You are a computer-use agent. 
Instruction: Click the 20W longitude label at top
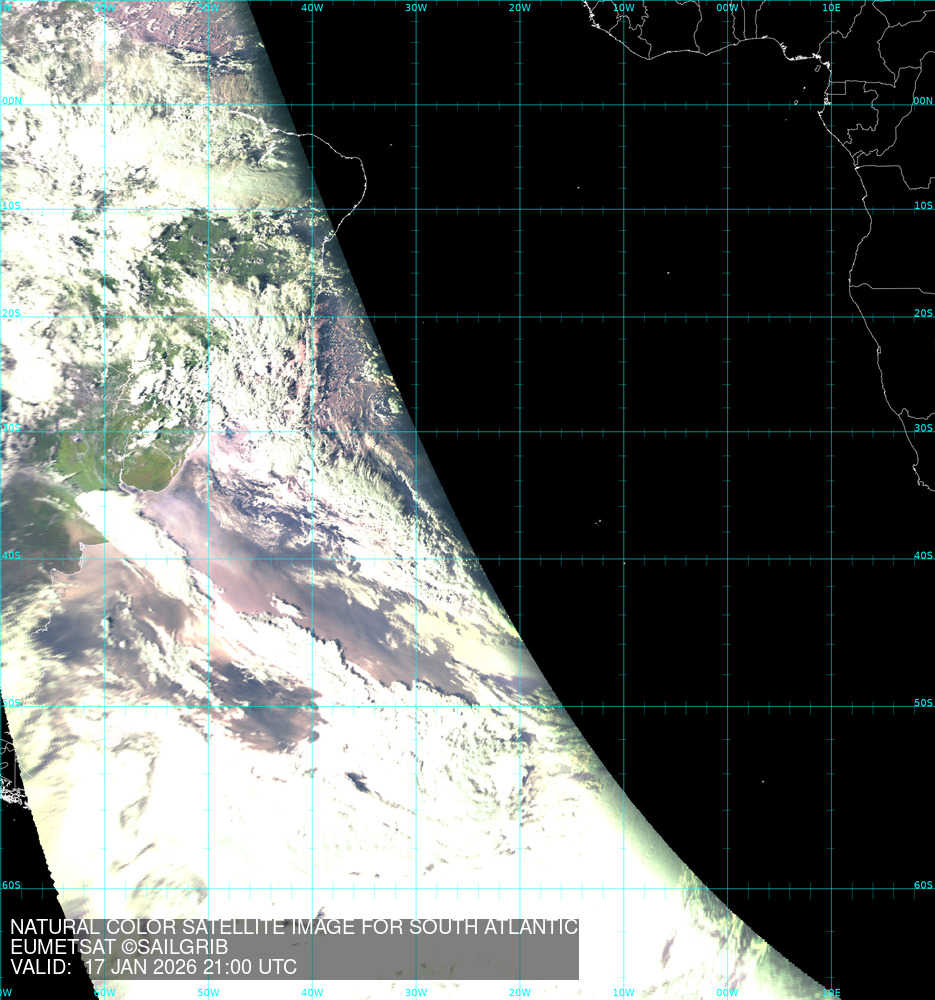point(519,7)
